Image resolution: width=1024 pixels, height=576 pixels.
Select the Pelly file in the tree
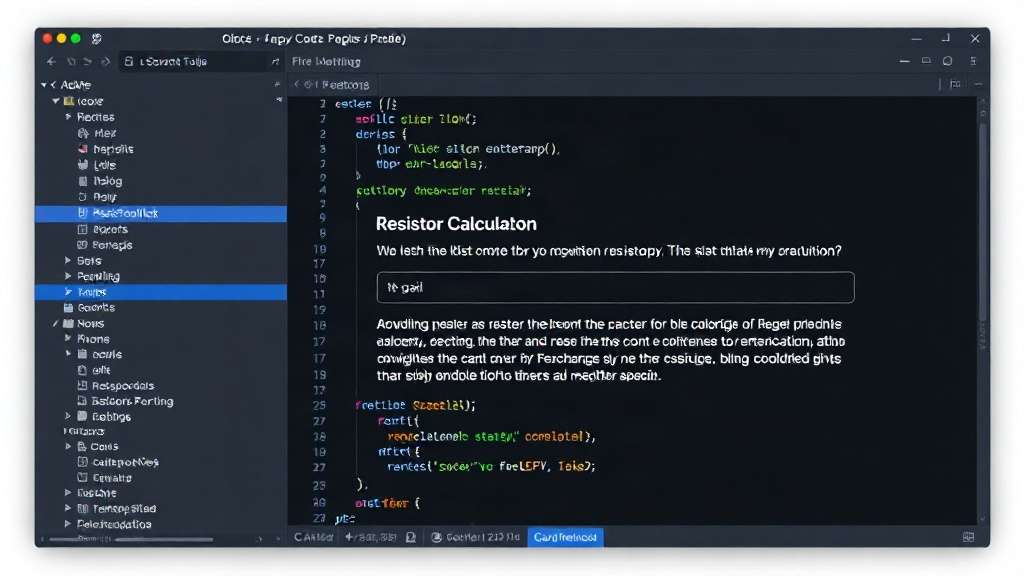[x=104, y=197]
